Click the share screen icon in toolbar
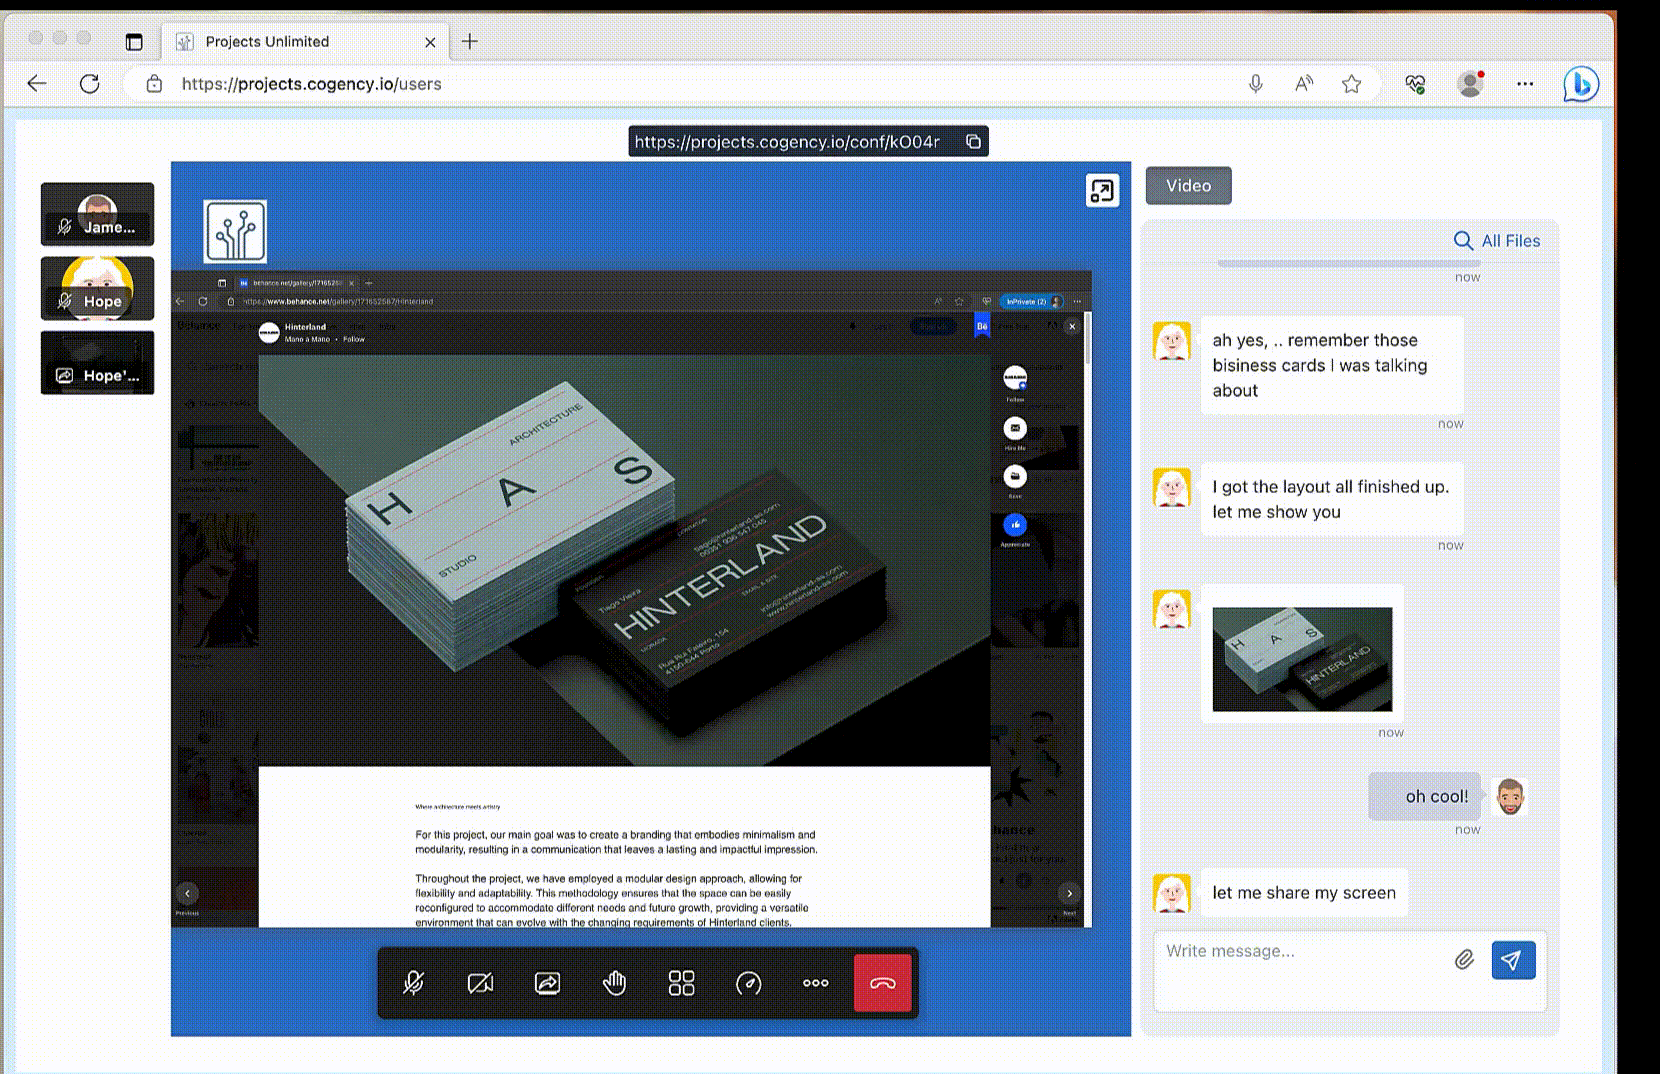This screenshot has width=1660, height=1074. 547,983
